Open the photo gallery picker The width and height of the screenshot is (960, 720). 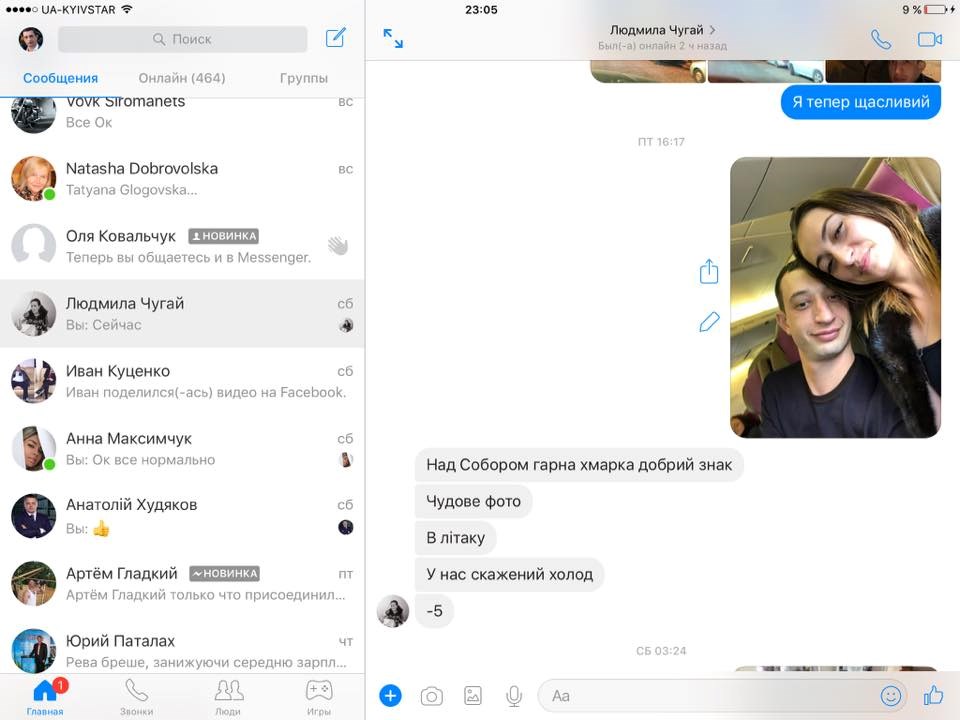coord(473,695)
